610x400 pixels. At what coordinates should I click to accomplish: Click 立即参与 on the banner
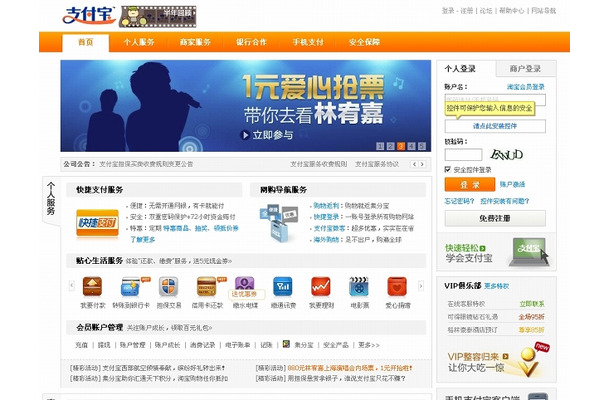click(268, 135)
